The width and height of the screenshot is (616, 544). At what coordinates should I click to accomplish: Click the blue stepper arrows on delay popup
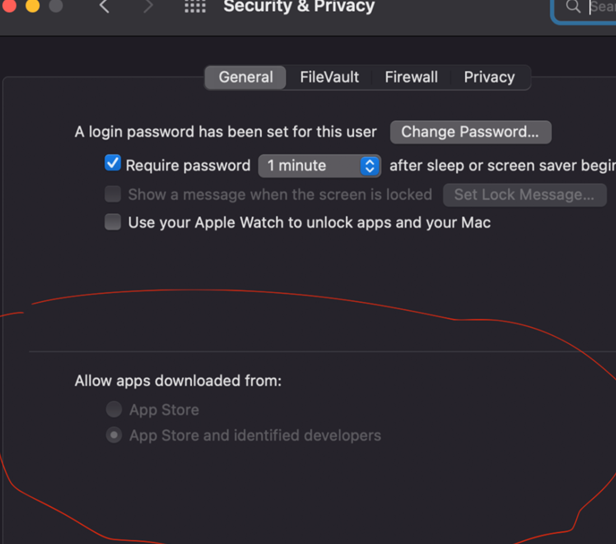[x=370, y=166]
